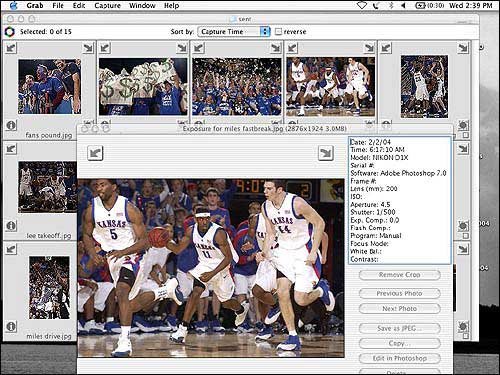Click the 'Aperture: 4.5' info line
Screen dimensions: 500x375
pyautogui.click(x=370, y=204)
